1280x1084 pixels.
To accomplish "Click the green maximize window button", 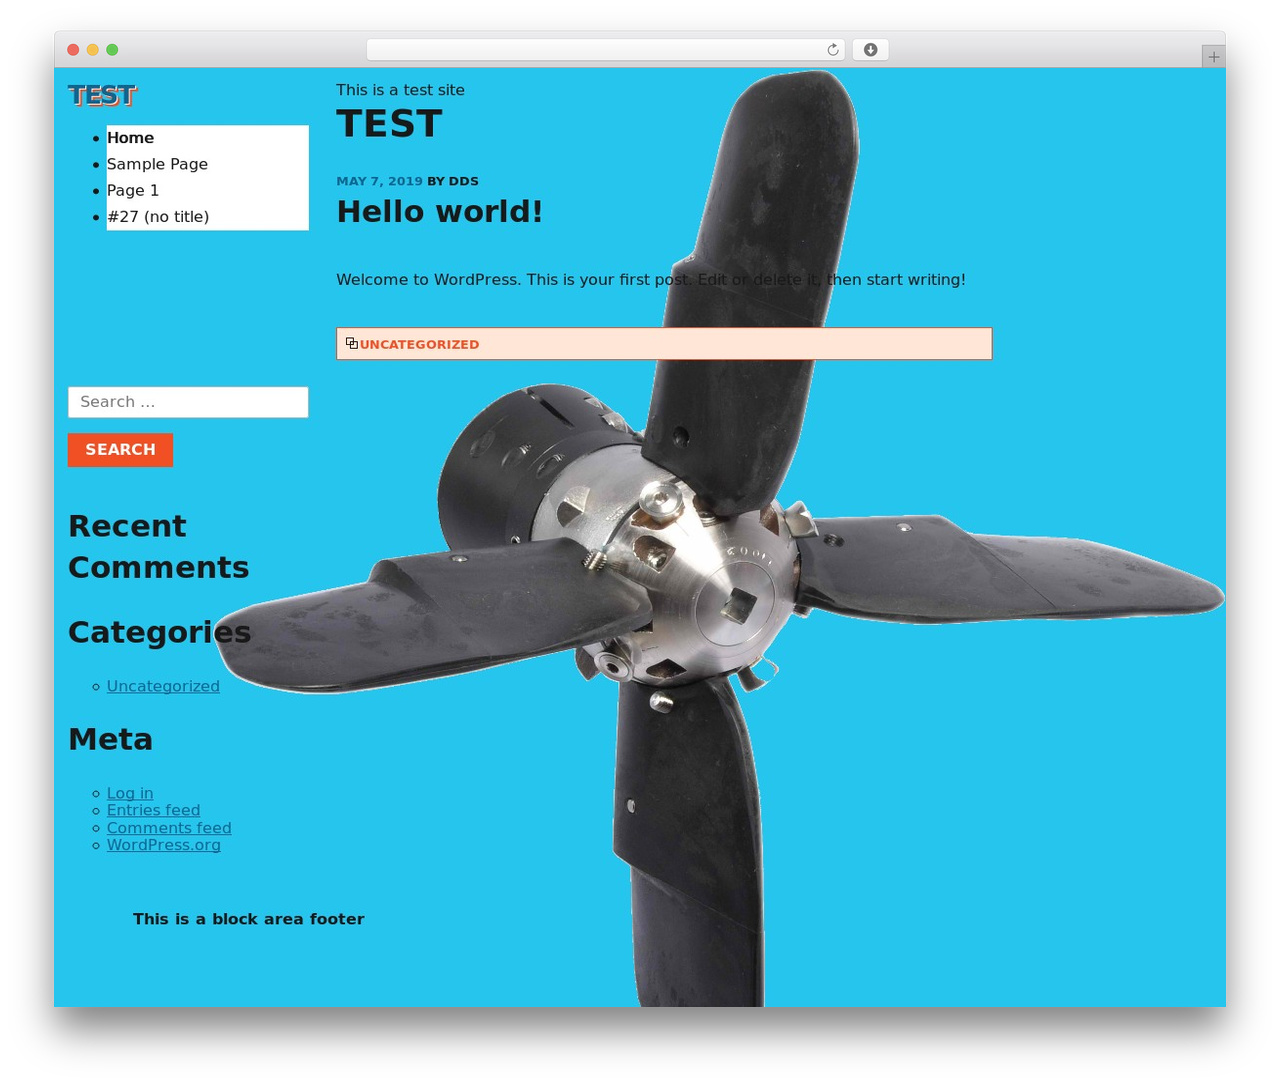I will [112, 50].
